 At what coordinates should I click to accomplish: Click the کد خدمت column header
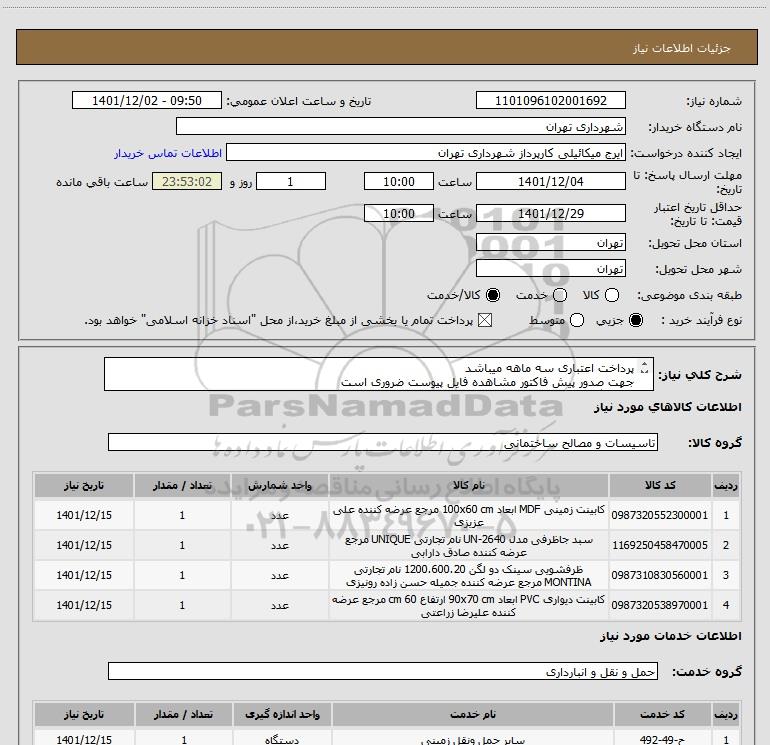(x=662, y=715)
